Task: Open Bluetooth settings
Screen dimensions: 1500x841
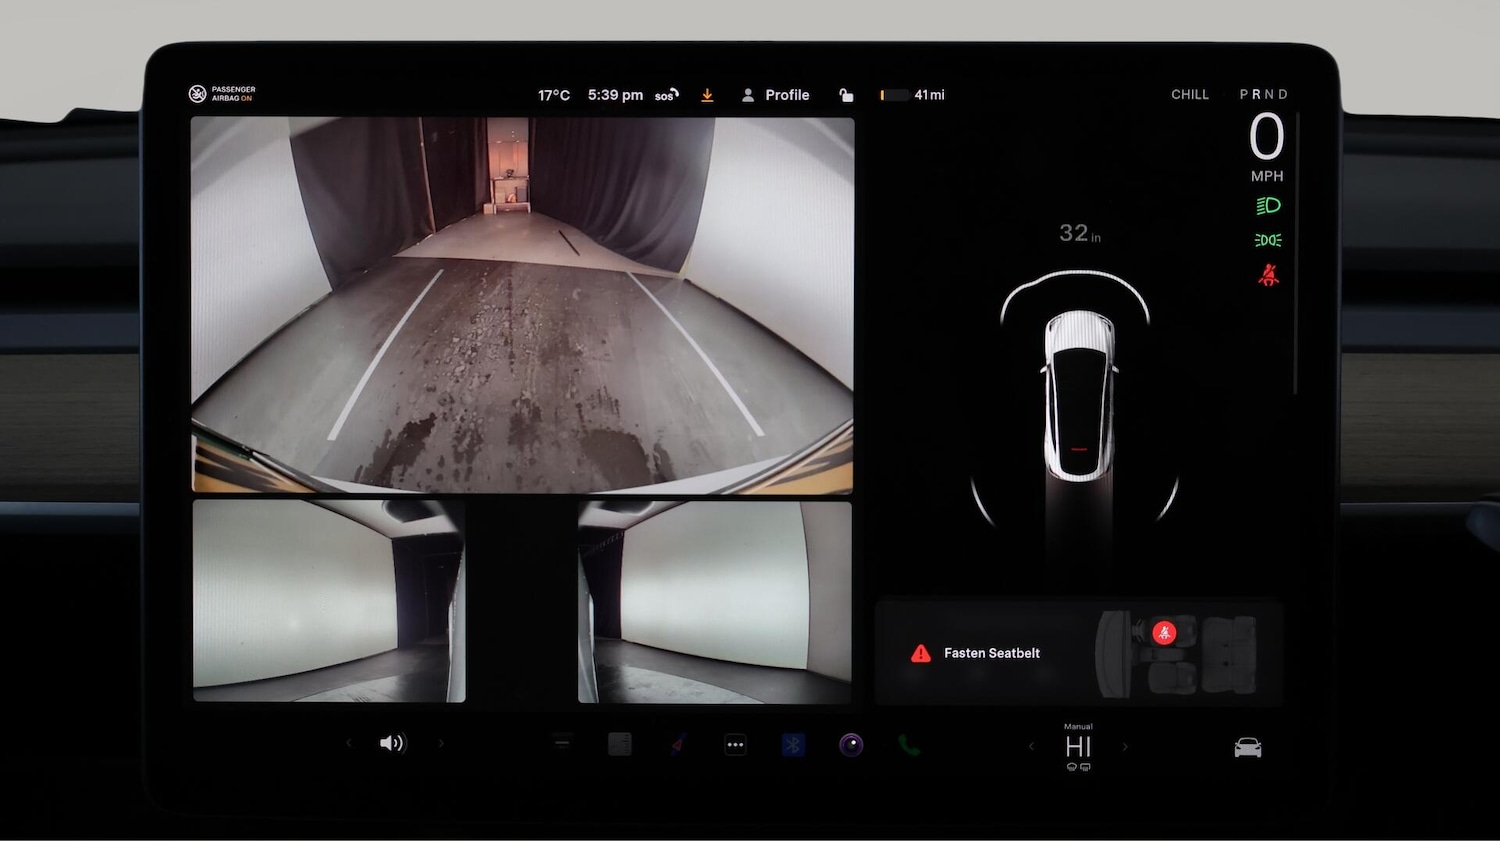Action: point(793,745)
